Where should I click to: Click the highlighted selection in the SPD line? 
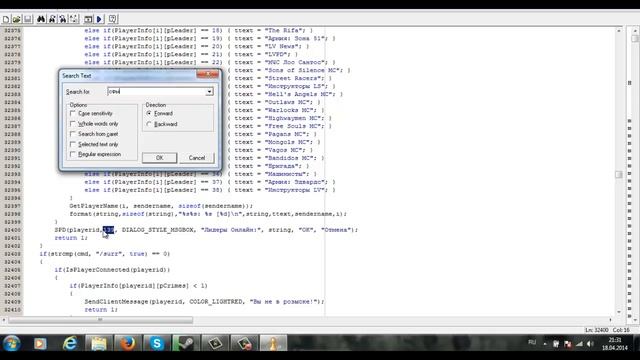[x=109, y=230]
